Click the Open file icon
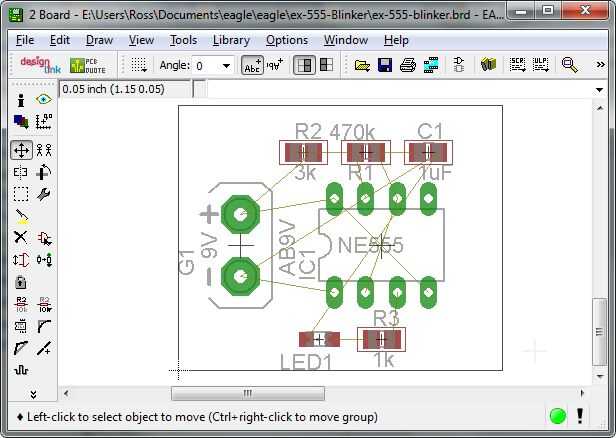The width and height of the screenshot is (616, 438). (362, 65)
